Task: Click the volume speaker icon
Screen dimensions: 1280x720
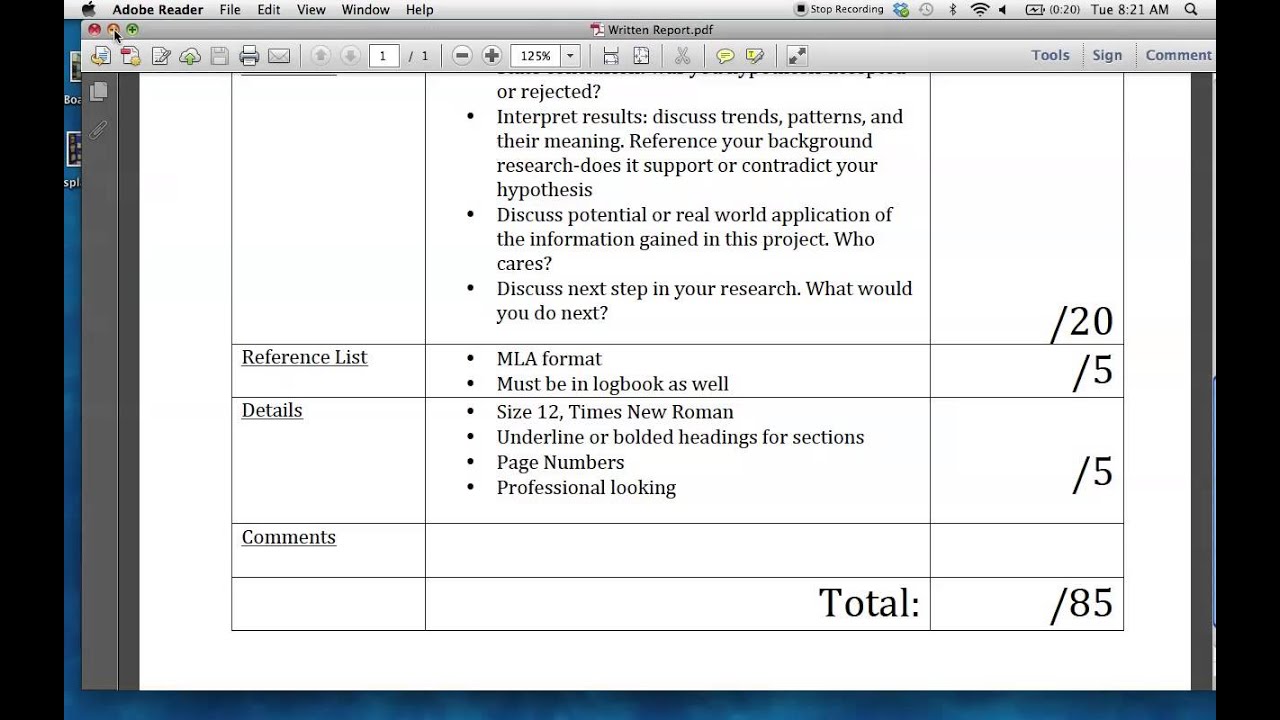Action: point(1002,9)
